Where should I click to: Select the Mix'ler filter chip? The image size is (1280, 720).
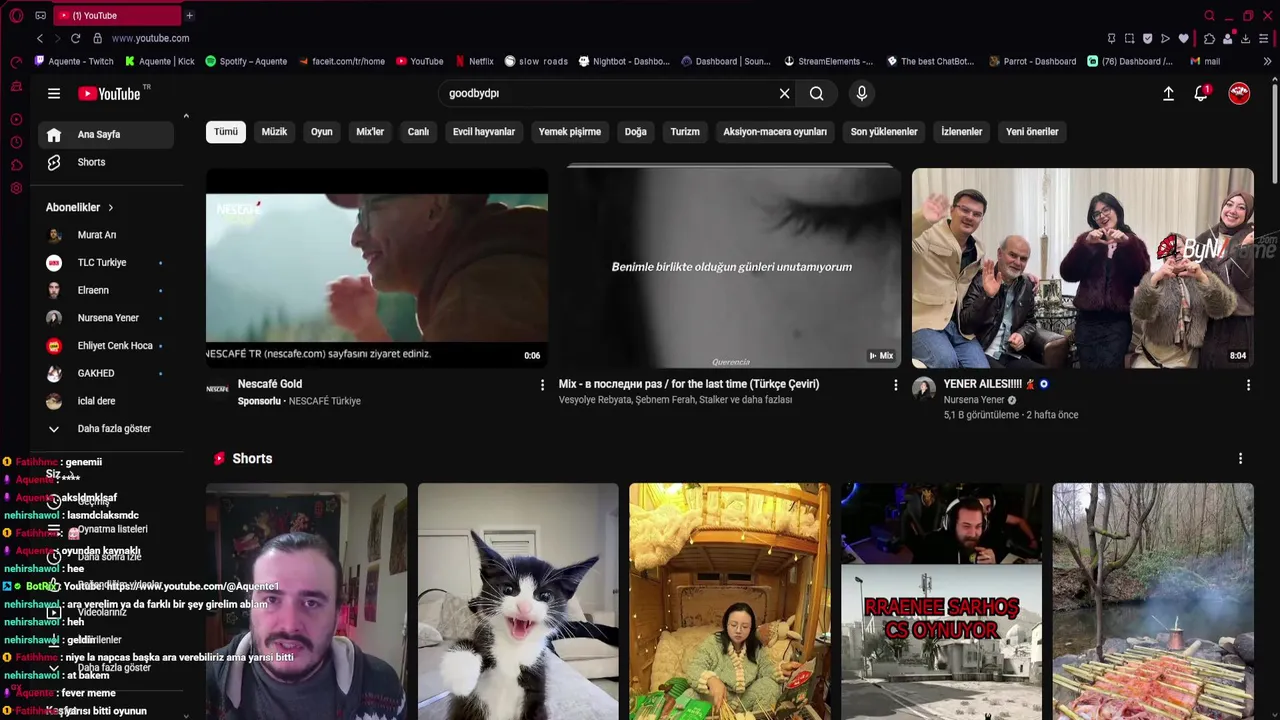[370, 131]
